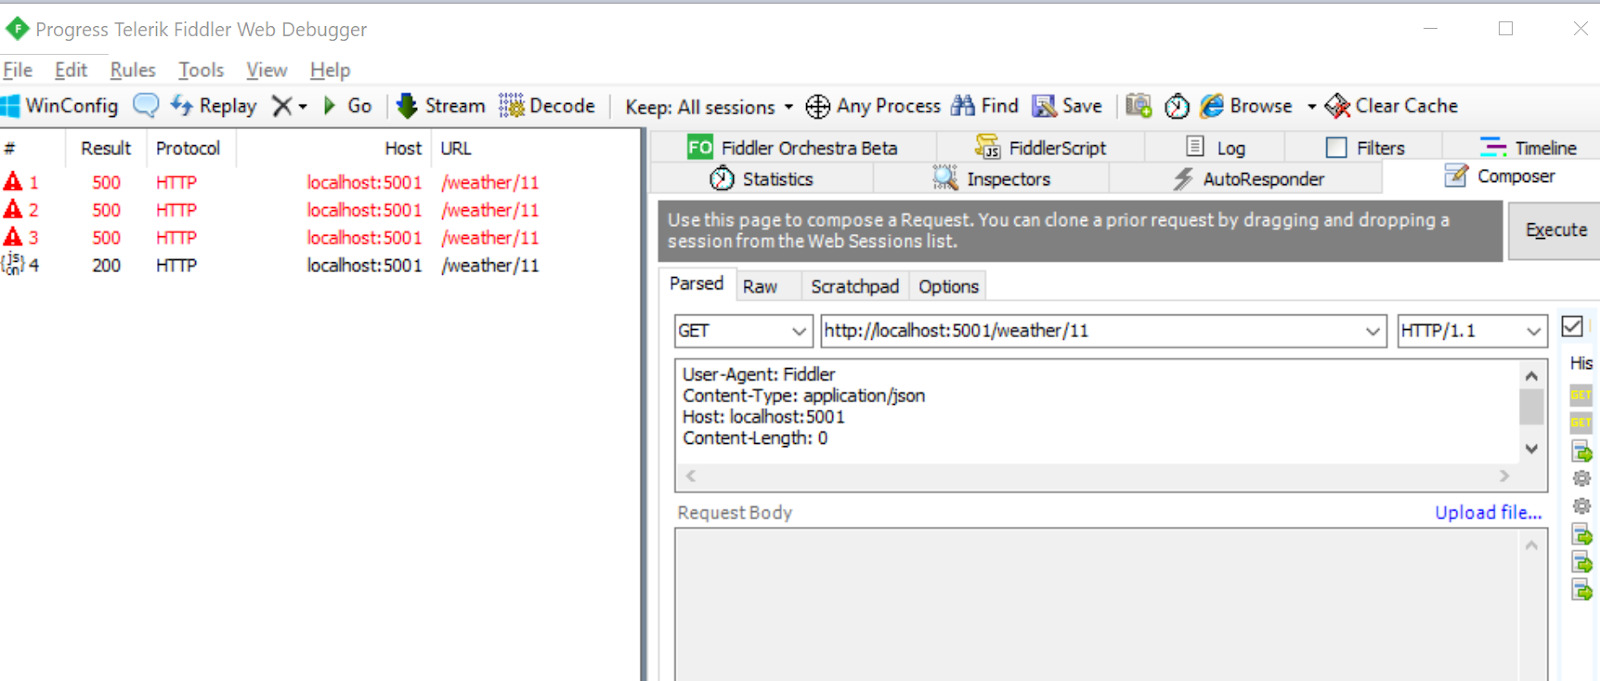
Task: Click the comment speech bubble icon
Action: pyautogui.click(x=146, y=106)
